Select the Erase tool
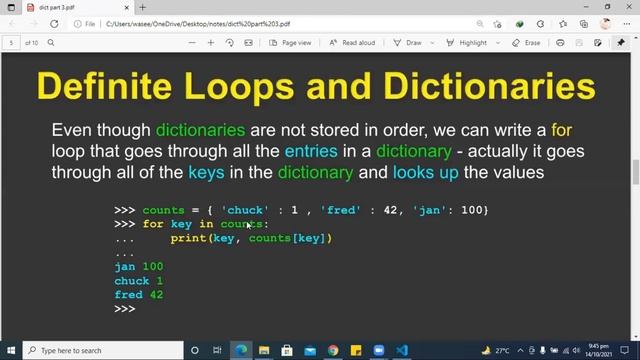The height and width of the screenshot is (360, 640). point(526,42)
